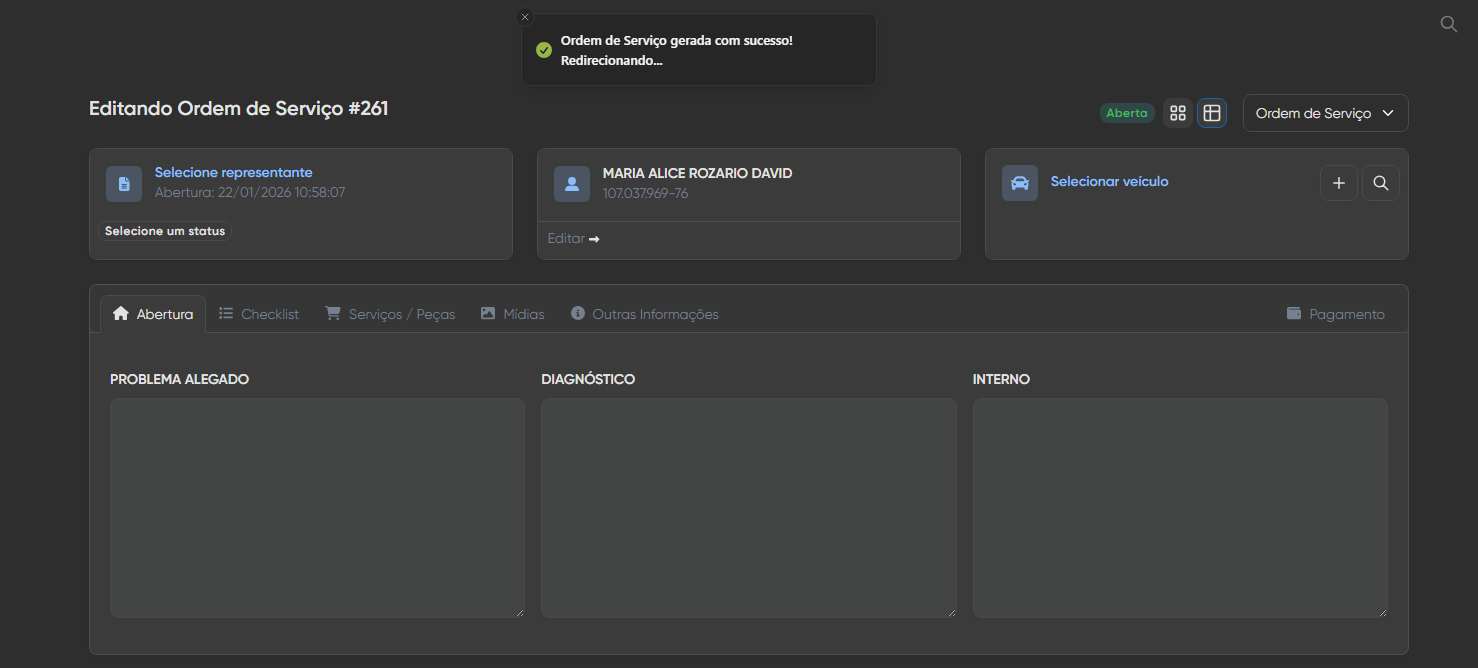This screenshot has height=668, width=1478.
Task: Click the vehicle car icon
Action: (1020, 184)
